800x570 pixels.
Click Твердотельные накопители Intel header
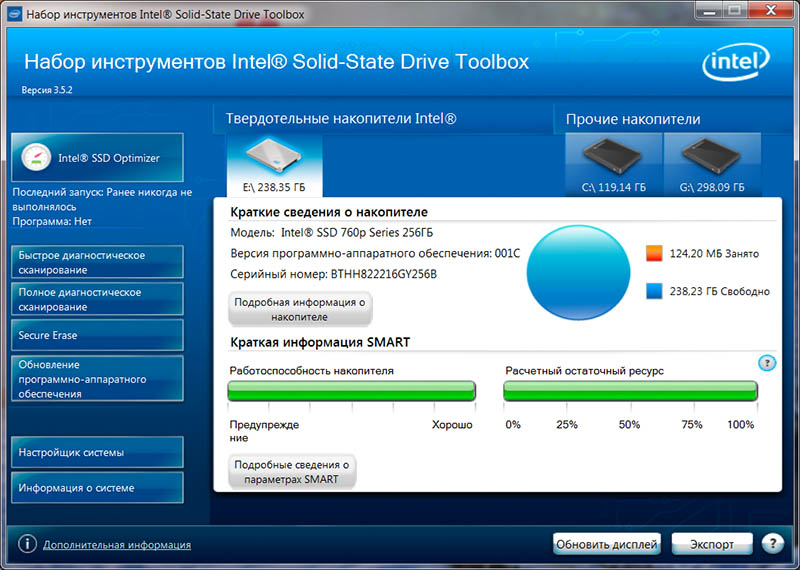tap(341, 119)
